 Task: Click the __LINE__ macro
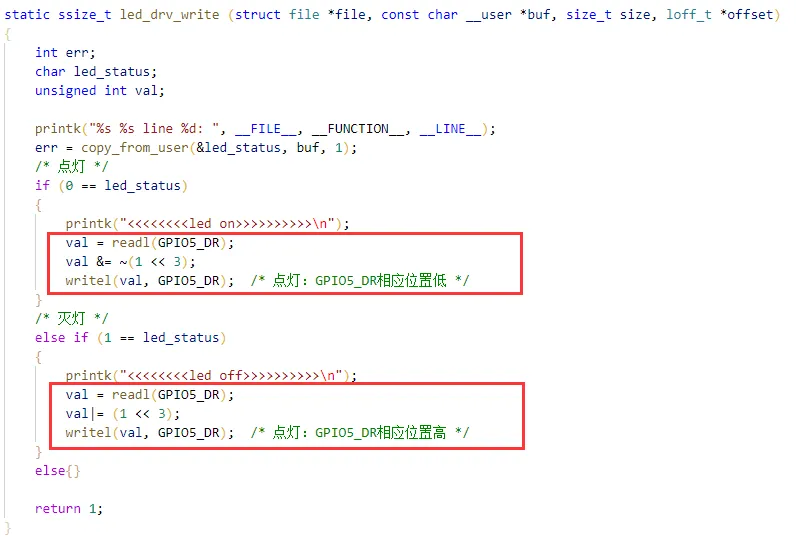click(x=450, y=129)
